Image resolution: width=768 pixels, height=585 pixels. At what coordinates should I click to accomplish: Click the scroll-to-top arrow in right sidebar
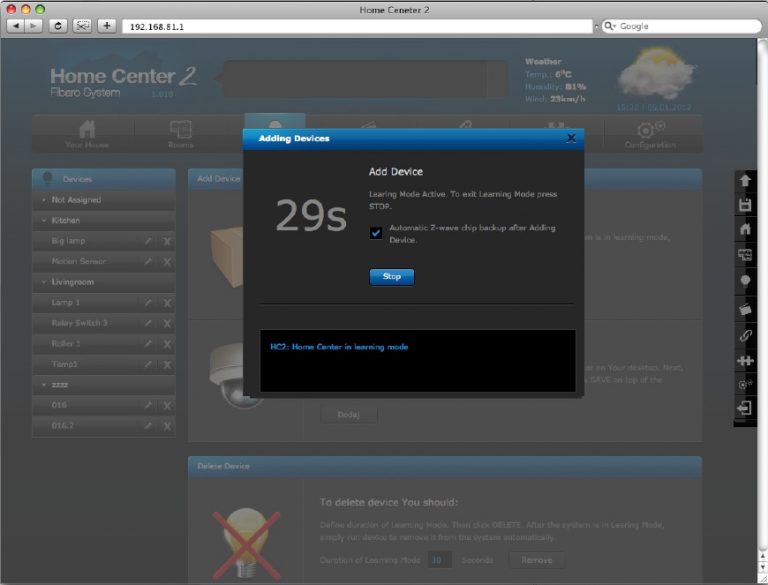[x=745, y=180]
